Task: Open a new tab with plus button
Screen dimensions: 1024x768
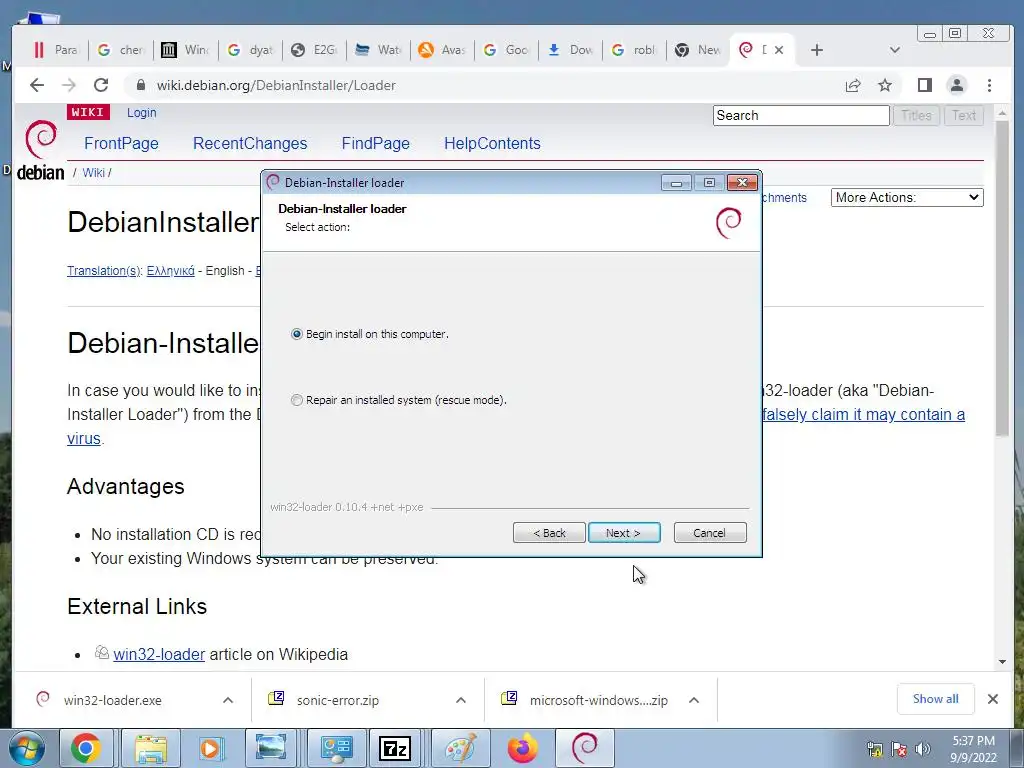Action: coord(816,50)
